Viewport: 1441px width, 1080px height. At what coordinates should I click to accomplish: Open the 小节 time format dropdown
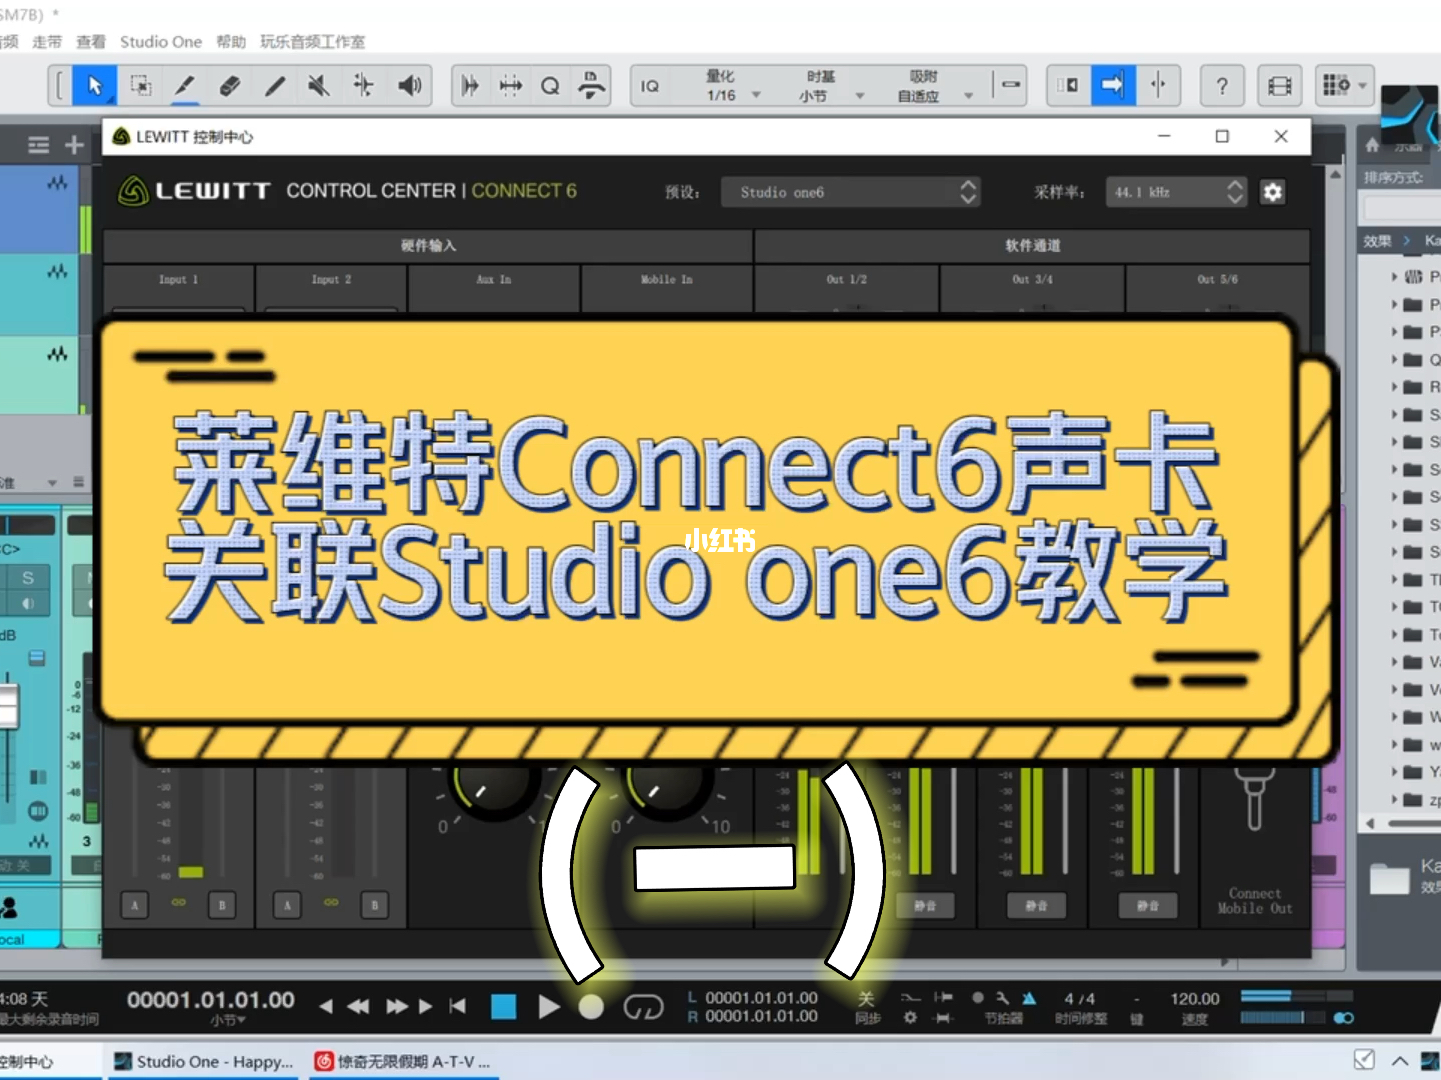(229, 1021)
